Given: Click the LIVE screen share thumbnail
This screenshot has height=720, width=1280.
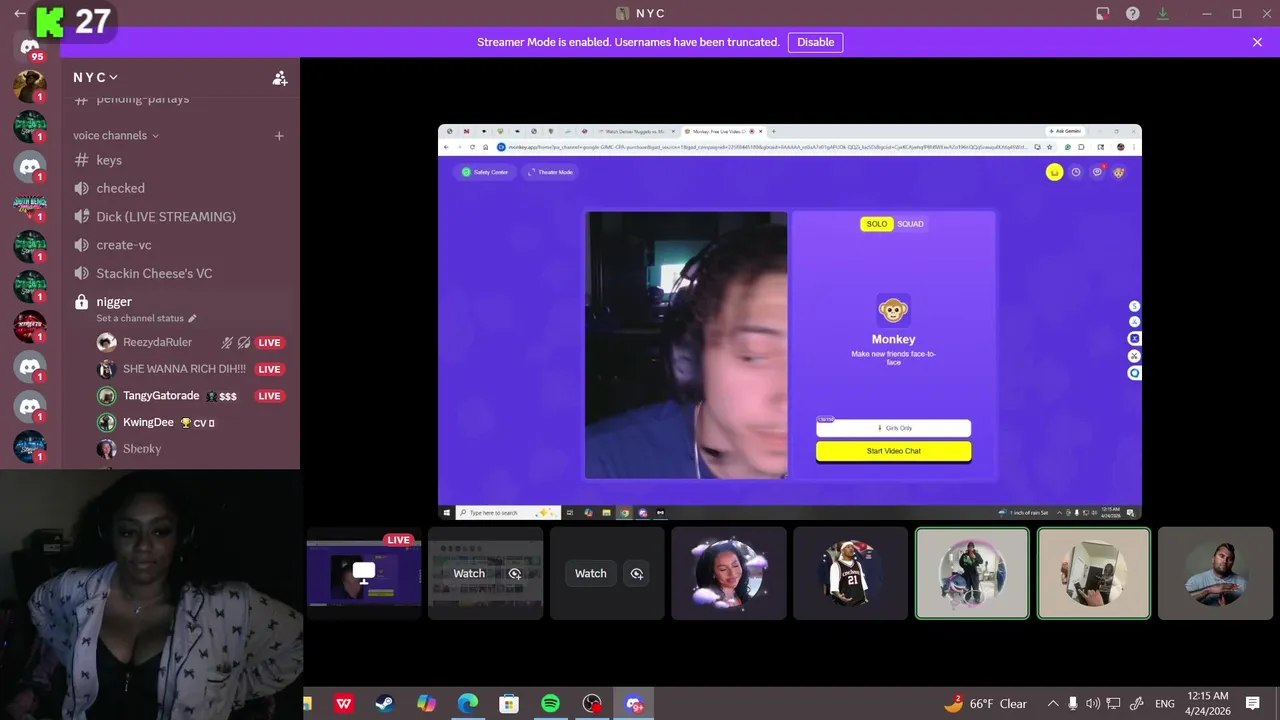Looking at the screenshot, I should (x=364, y=574).
